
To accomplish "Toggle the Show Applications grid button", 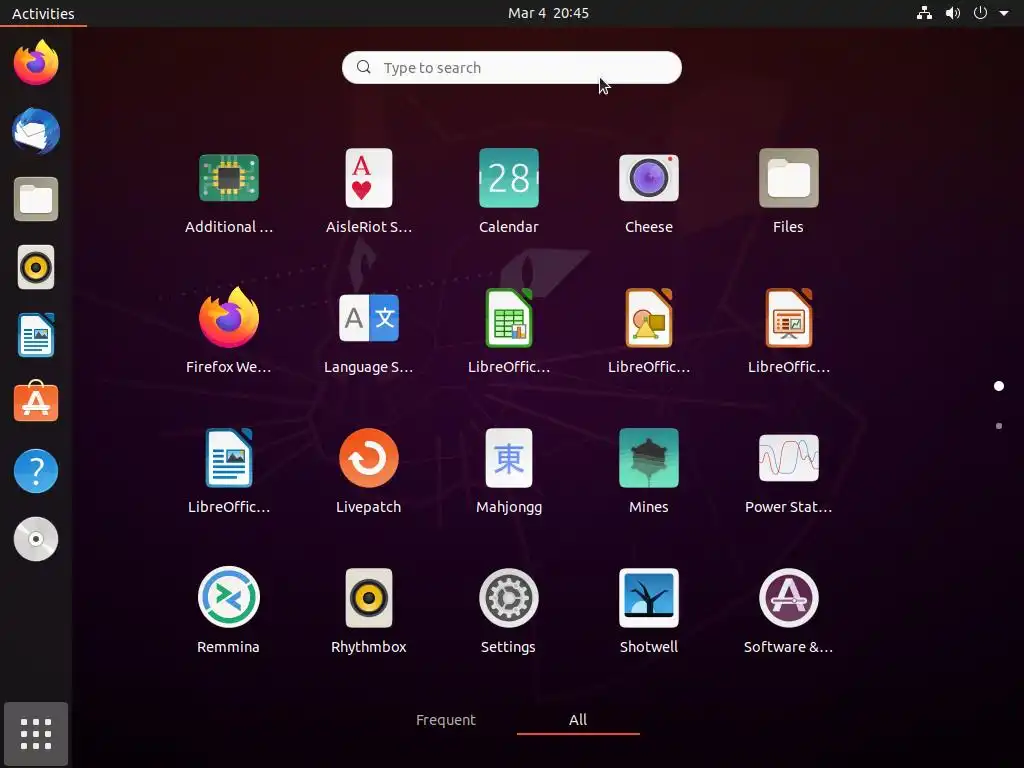I will click(36, 734).
